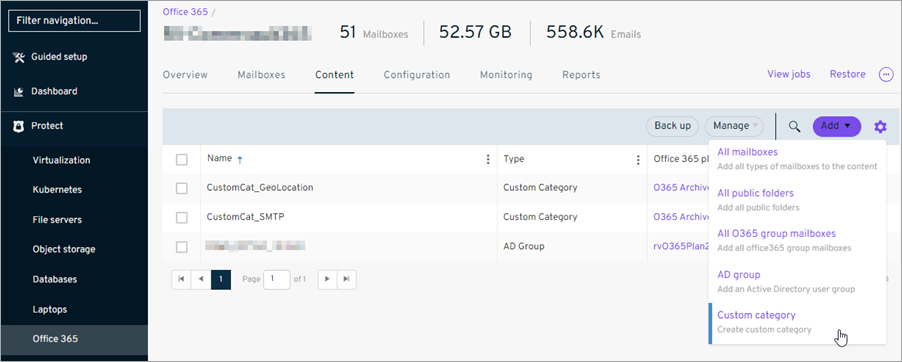Go to next page of table

[x=327, y=279]
